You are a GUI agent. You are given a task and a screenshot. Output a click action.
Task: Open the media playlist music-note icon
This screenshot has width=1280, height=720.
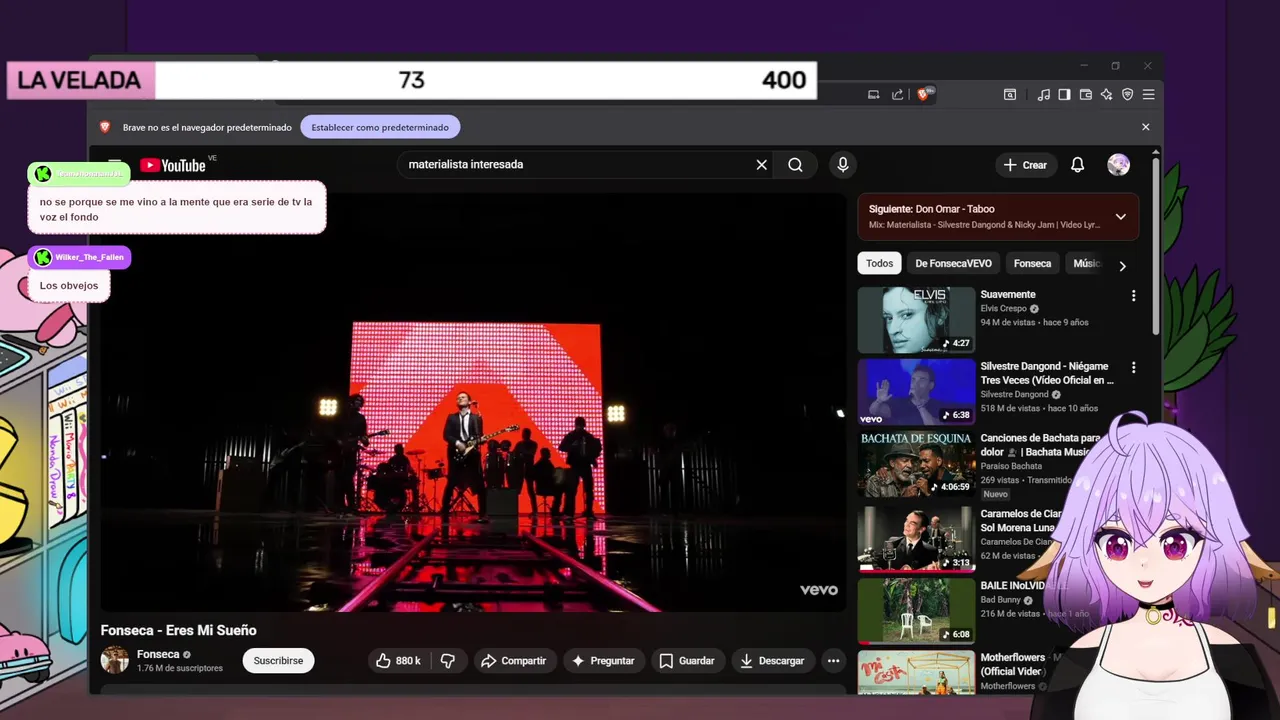click(x=1043, y=94)
